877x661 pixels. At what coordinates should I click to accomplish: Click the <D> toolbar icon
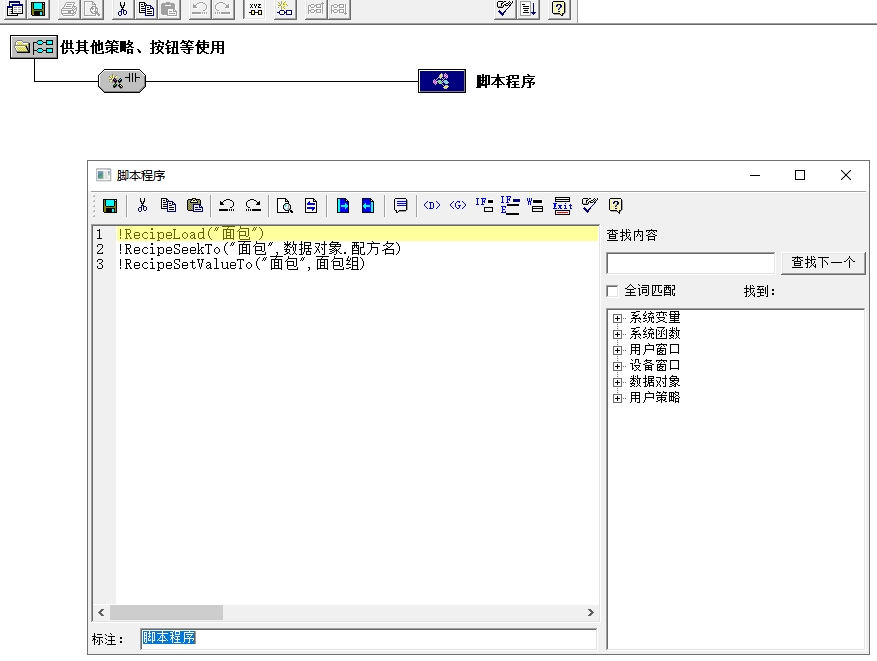coord(432,205)
